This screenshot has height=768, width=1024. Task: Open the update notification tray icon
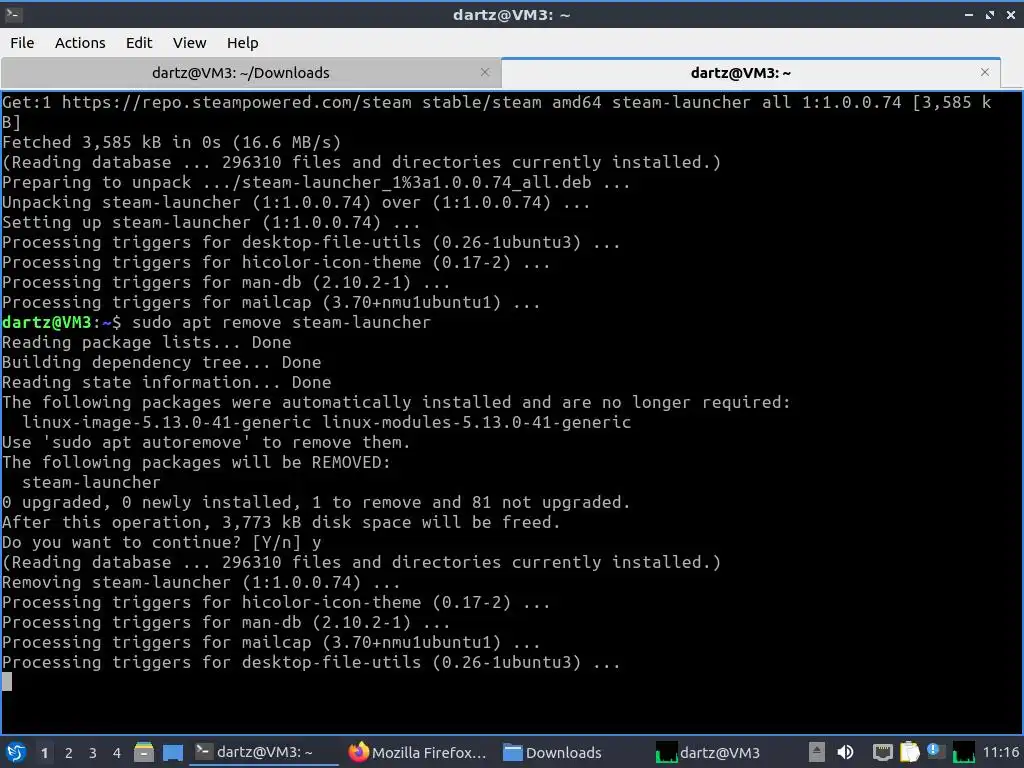[935, 751]
